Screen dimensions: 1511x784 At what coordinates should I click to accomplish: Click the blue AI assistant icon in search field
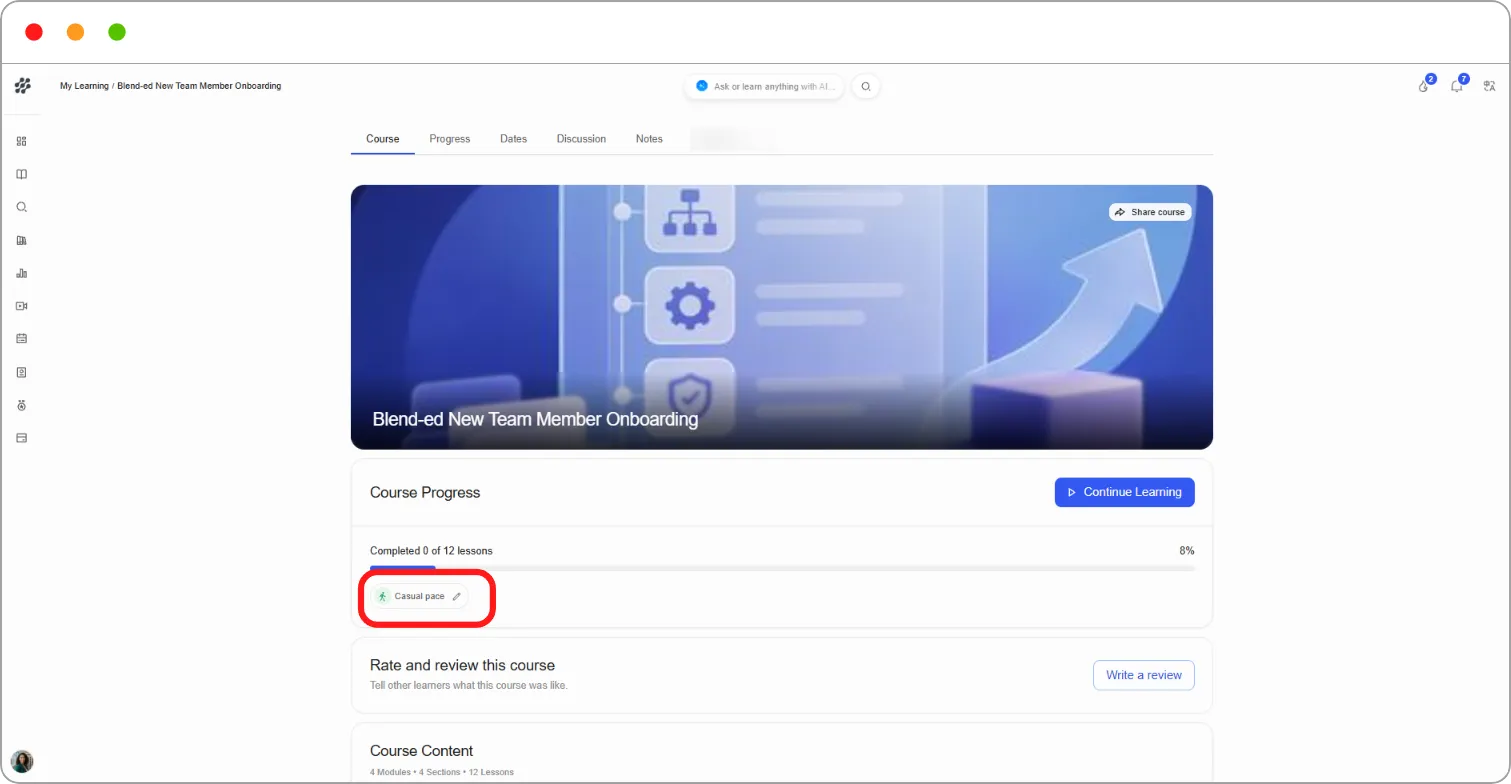click(x=702, y=86)
